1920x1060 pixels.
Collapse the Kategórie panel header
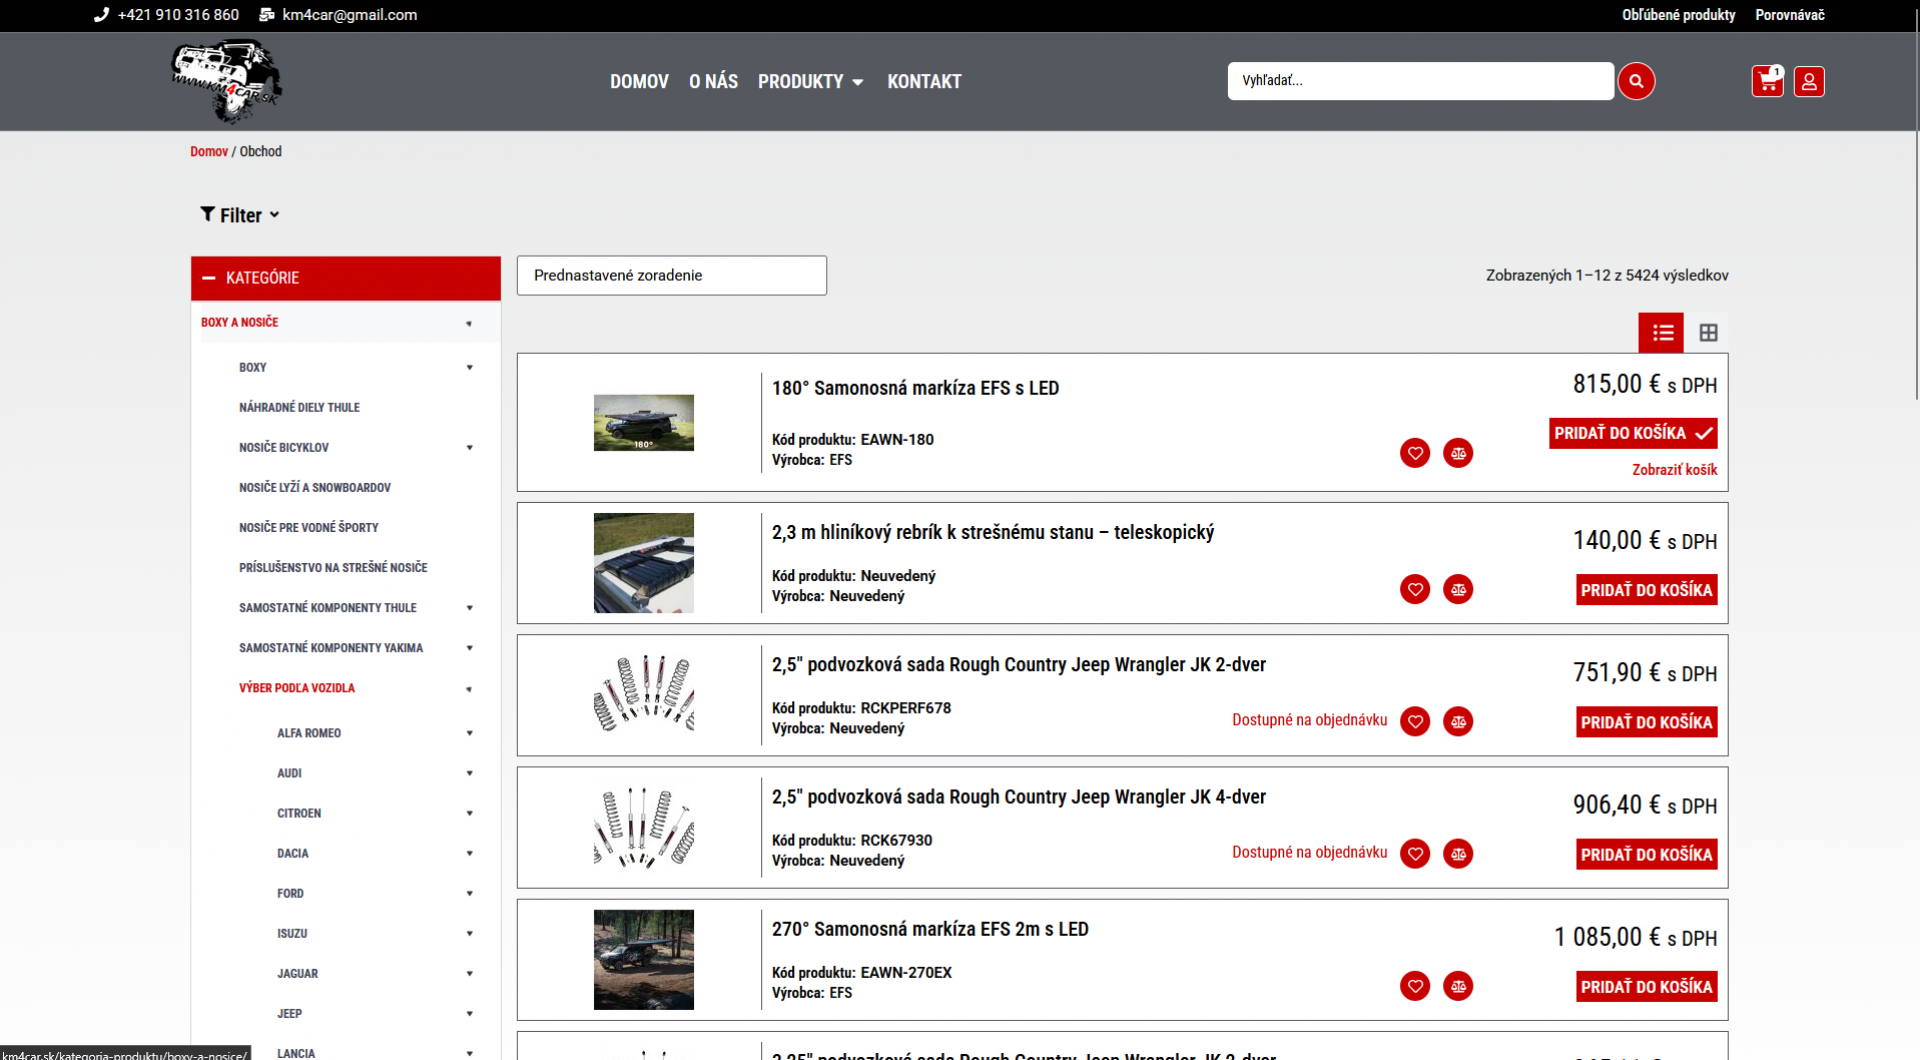pyautogui.click(x=346, y=278)
